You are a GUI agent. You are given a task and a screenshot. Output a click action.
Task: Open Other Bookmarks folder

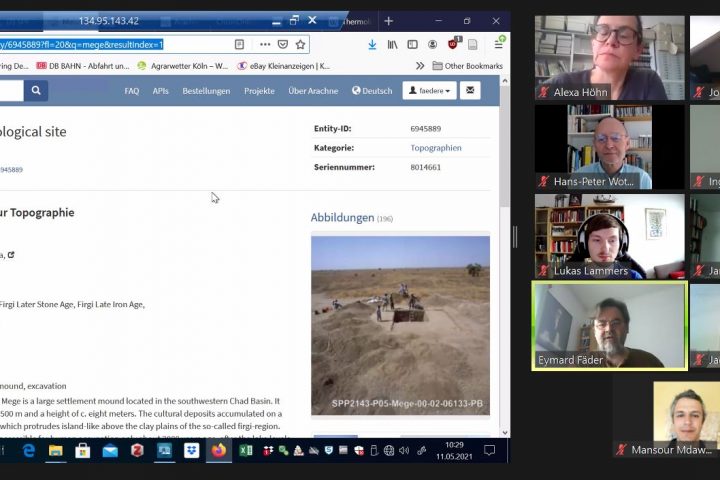point(467,66)
